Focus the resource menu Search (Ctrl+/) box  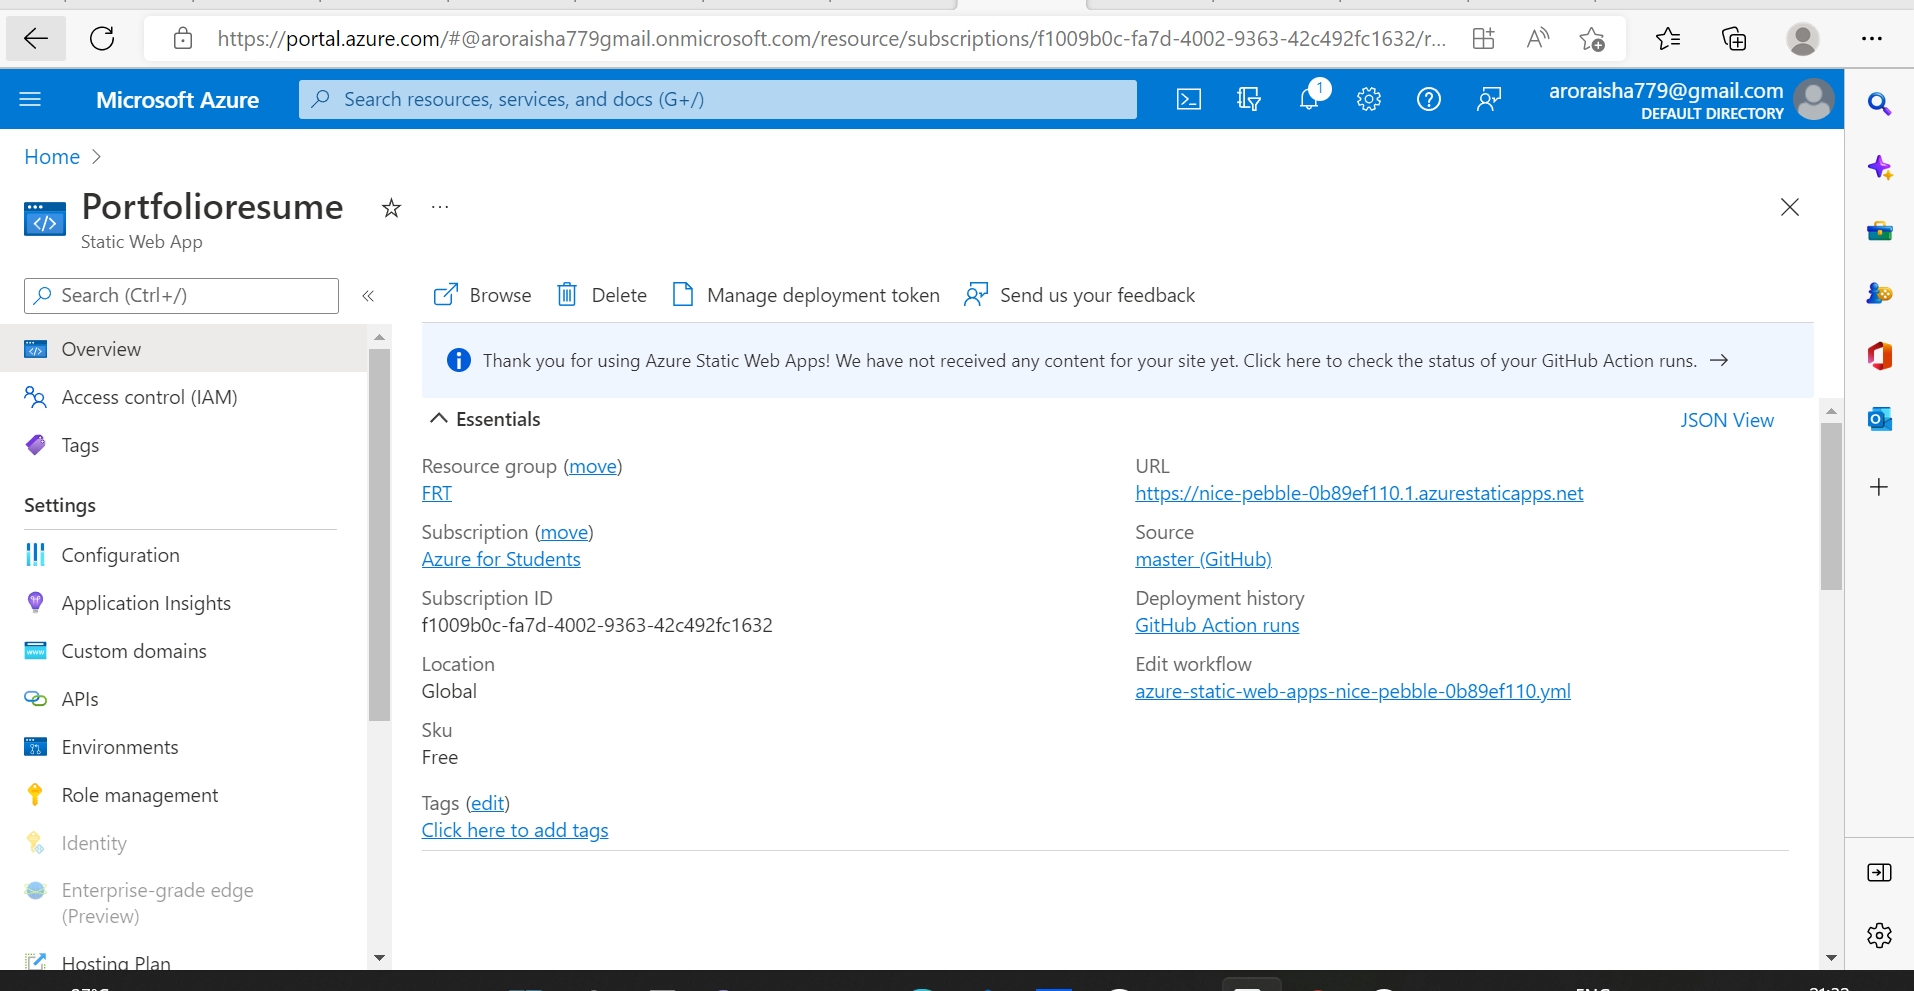[x=181, y=296]
